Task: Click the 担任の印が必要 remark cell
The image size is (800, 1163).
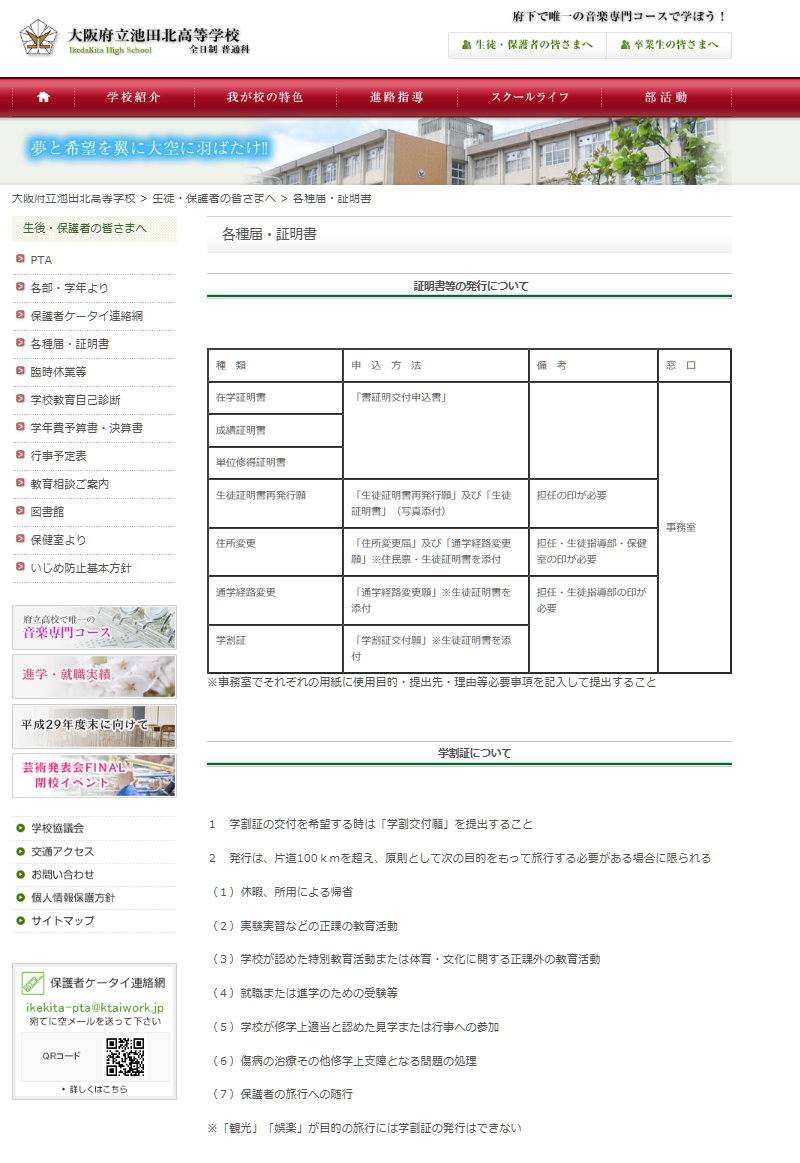Action: coord(593,503)
